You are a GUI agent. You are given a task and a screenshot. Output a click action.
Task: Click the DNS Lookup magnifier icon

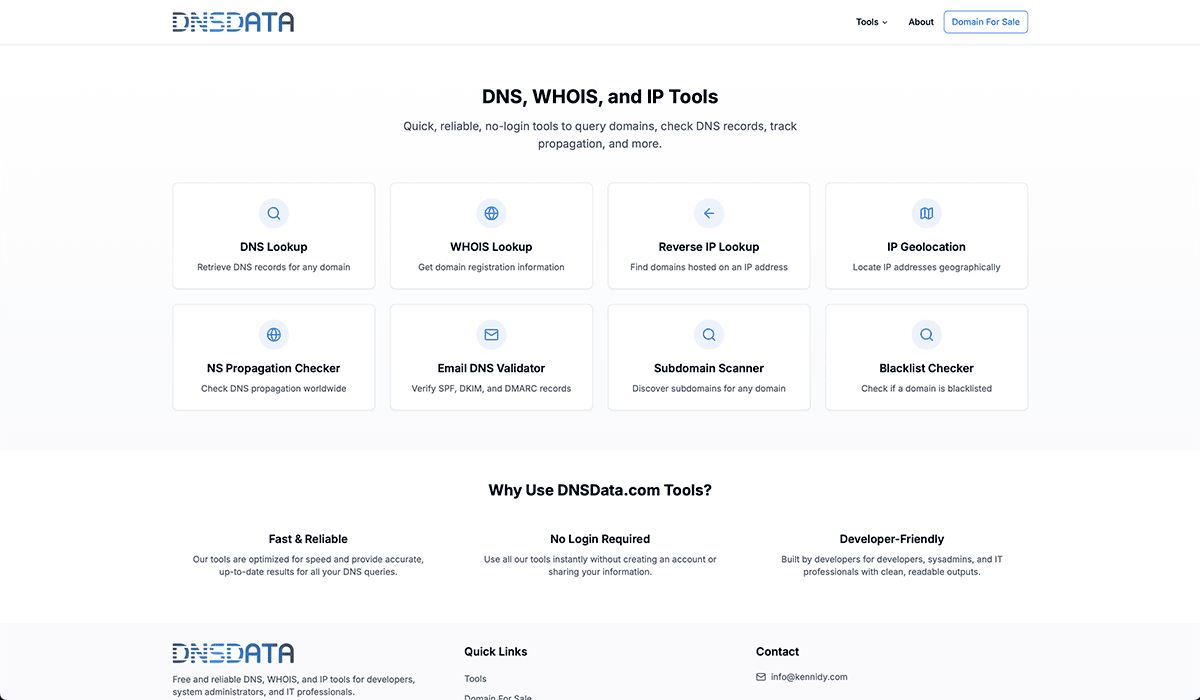click(273, 213)
